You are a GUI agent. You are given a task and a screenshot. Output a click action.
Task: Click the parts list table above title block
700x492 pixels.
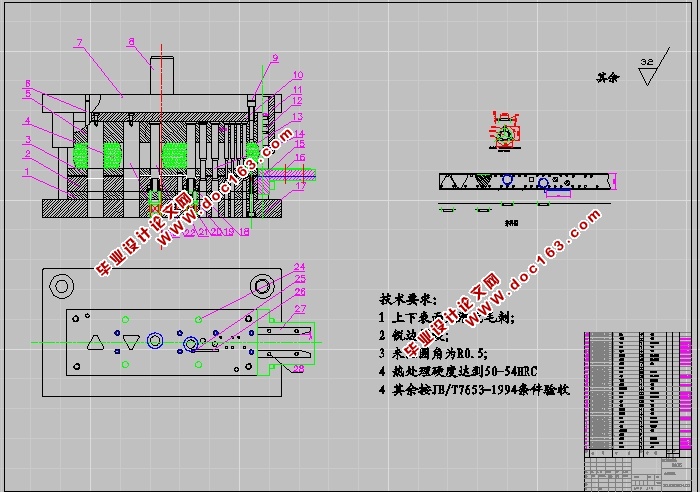[638, 391]
